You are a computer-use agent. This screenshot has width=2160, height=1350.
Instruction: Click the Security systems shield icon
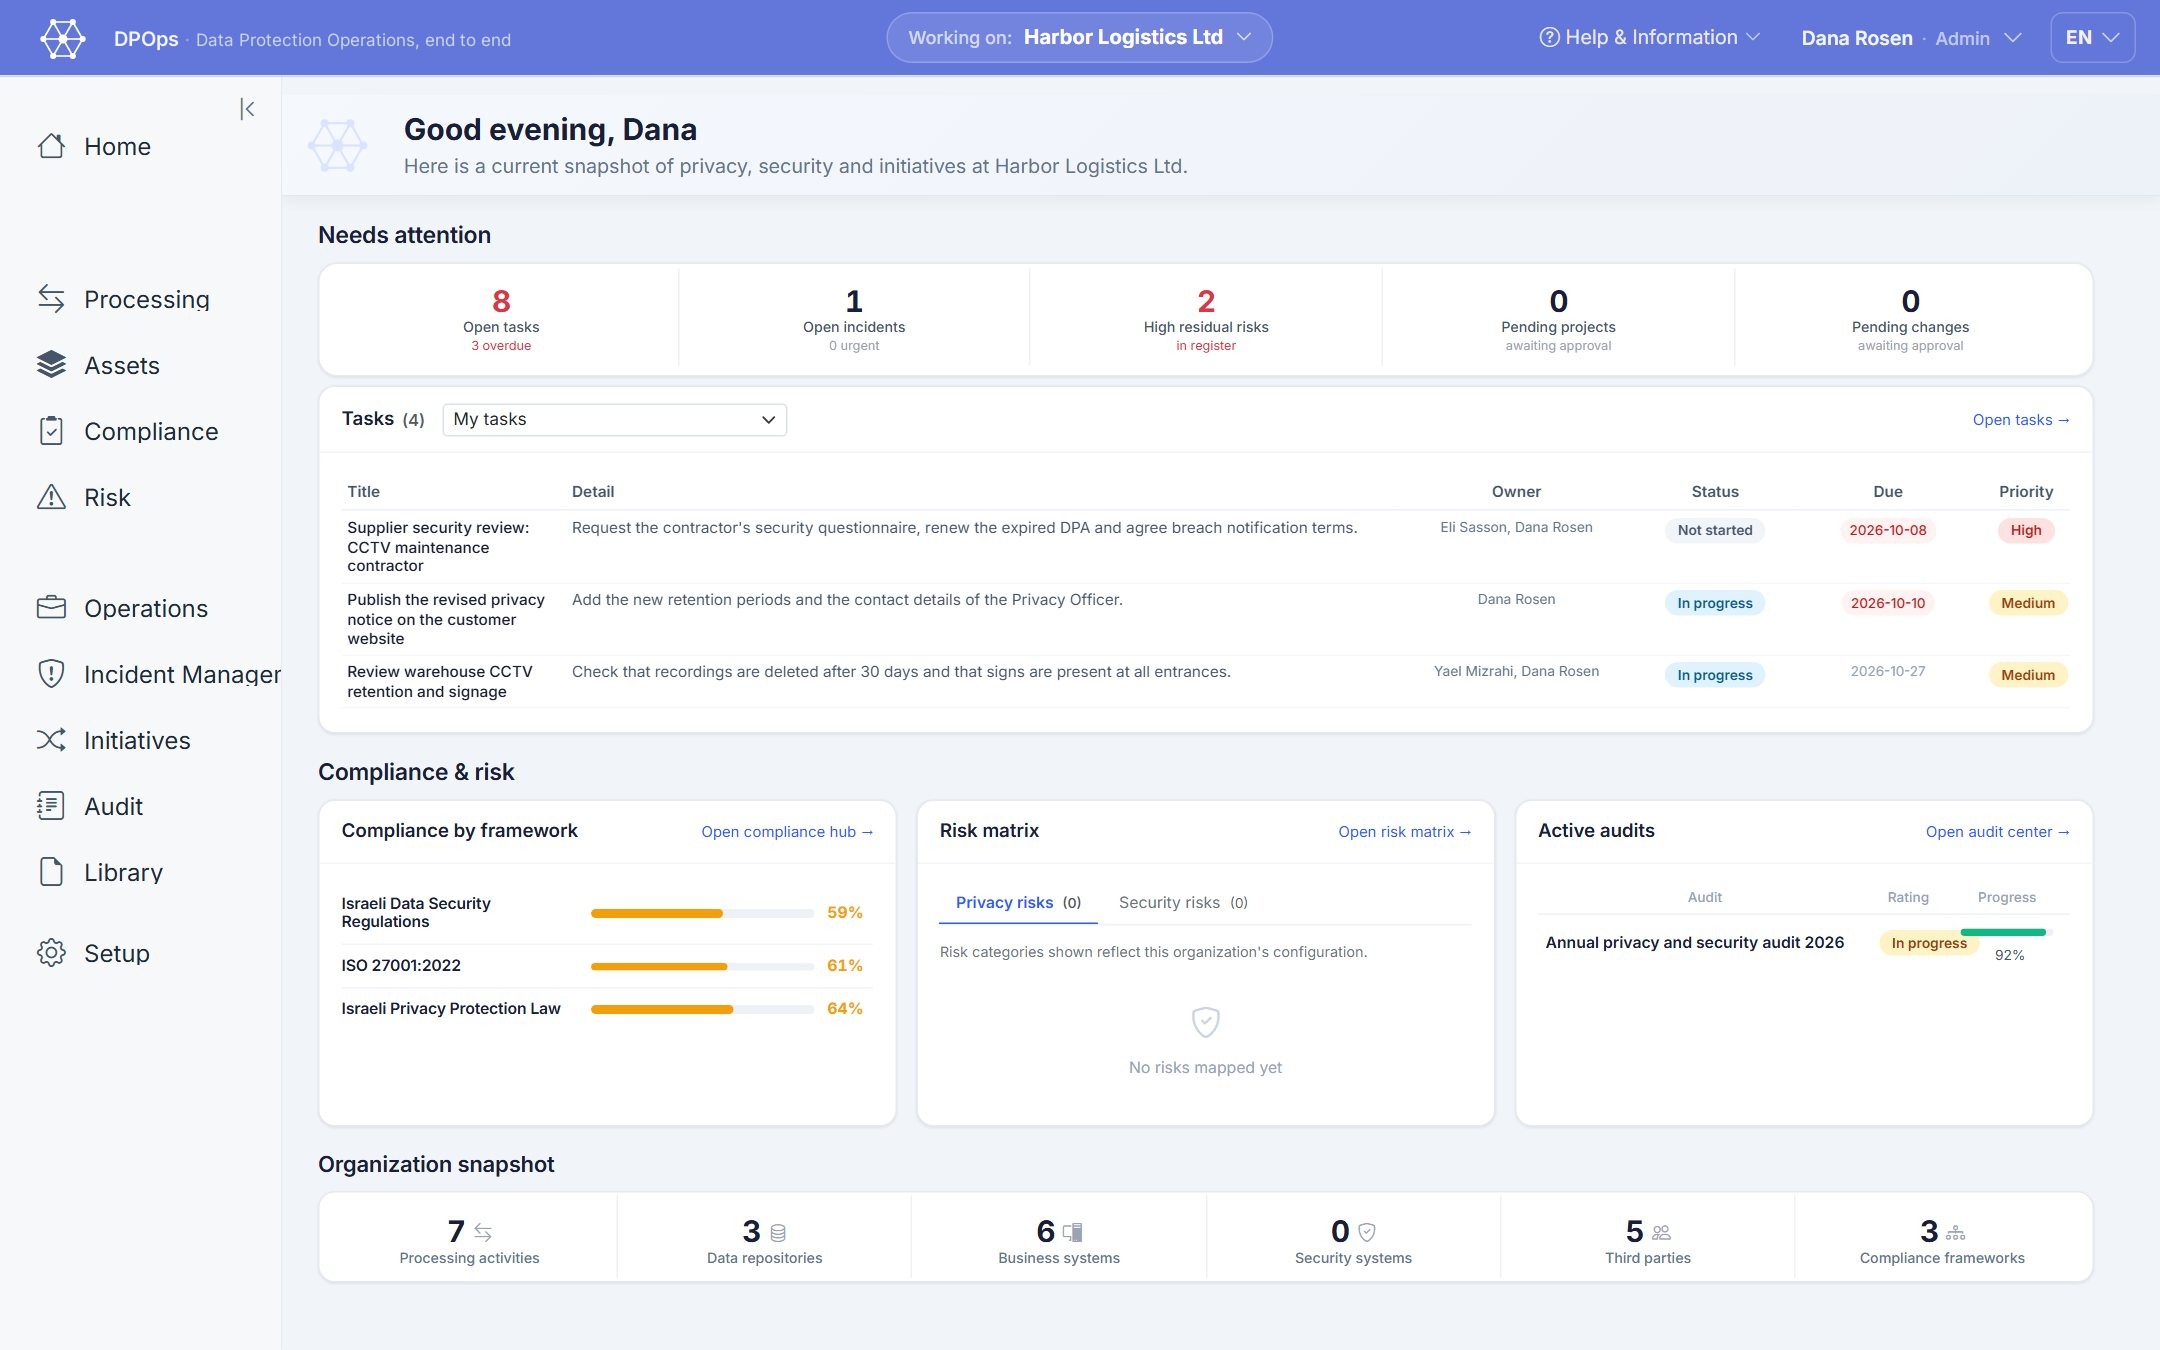1367,1232
